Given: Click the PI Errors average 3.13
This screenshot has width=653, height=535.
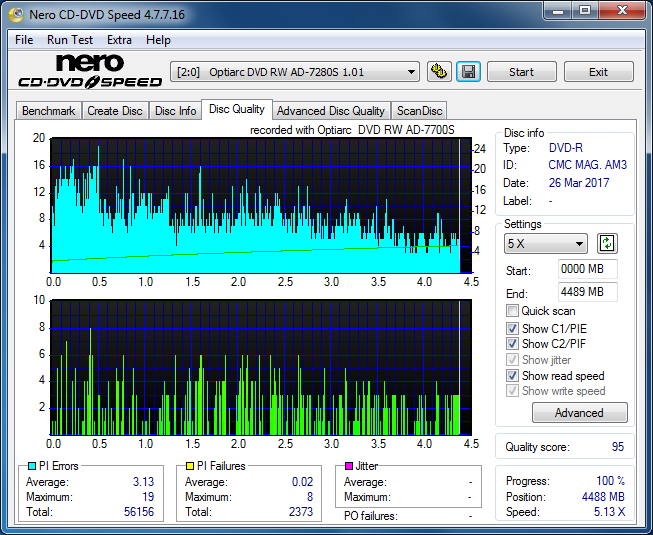Looking at the screenshot, I should point(143,482).
